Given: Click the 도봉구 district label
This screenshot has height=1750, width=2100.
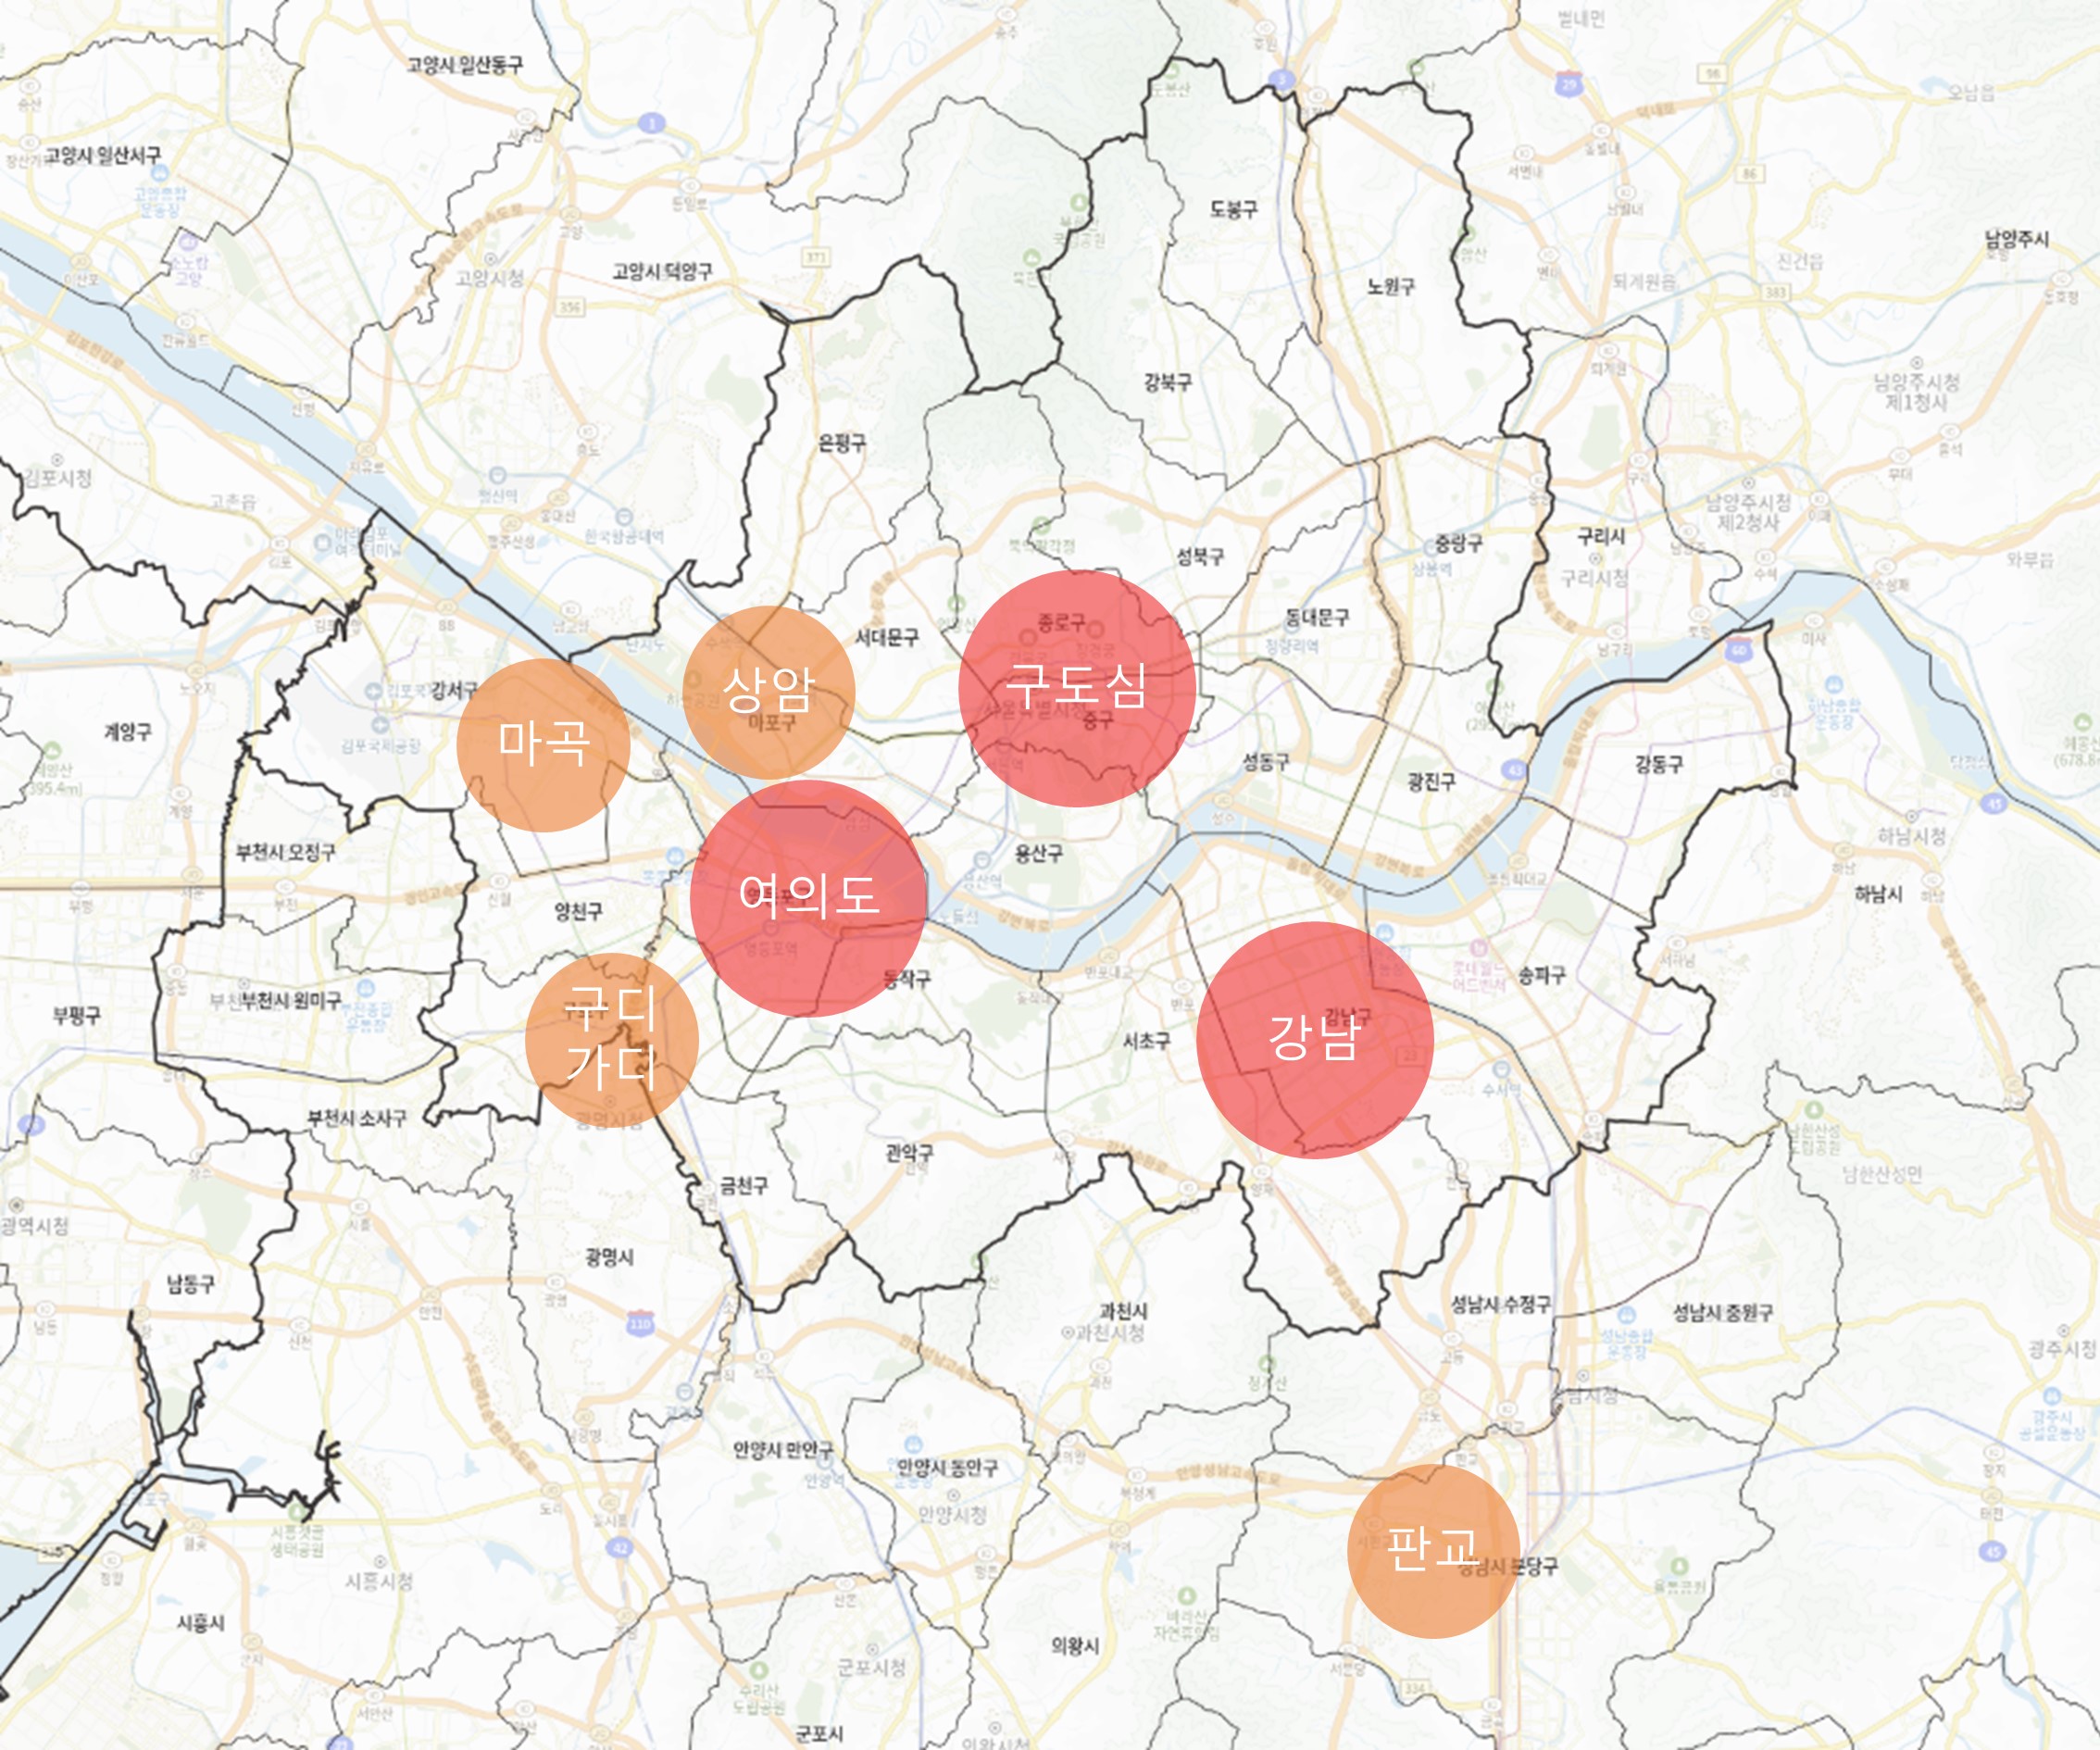Looking at the screenshot, I should (x=1234, y=209).
